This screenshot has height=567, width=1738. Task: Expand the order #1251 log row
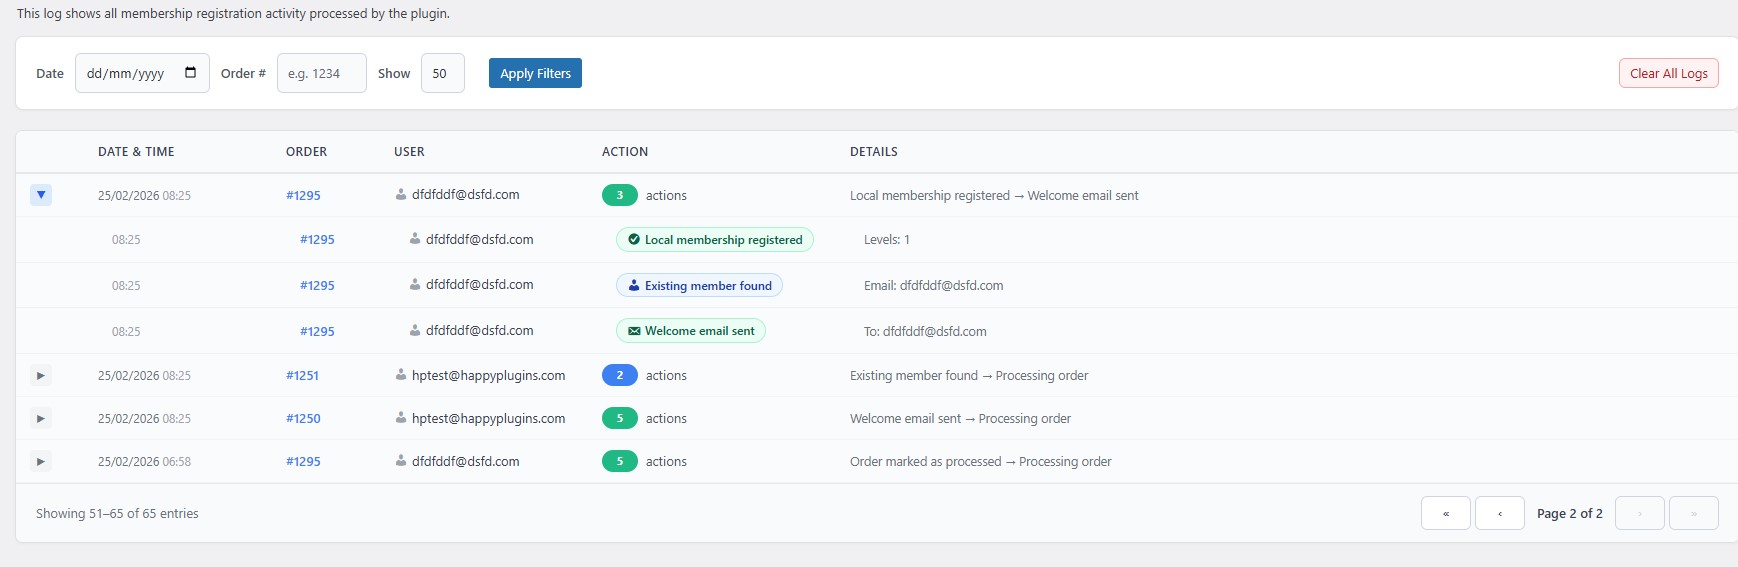point(41,376)
